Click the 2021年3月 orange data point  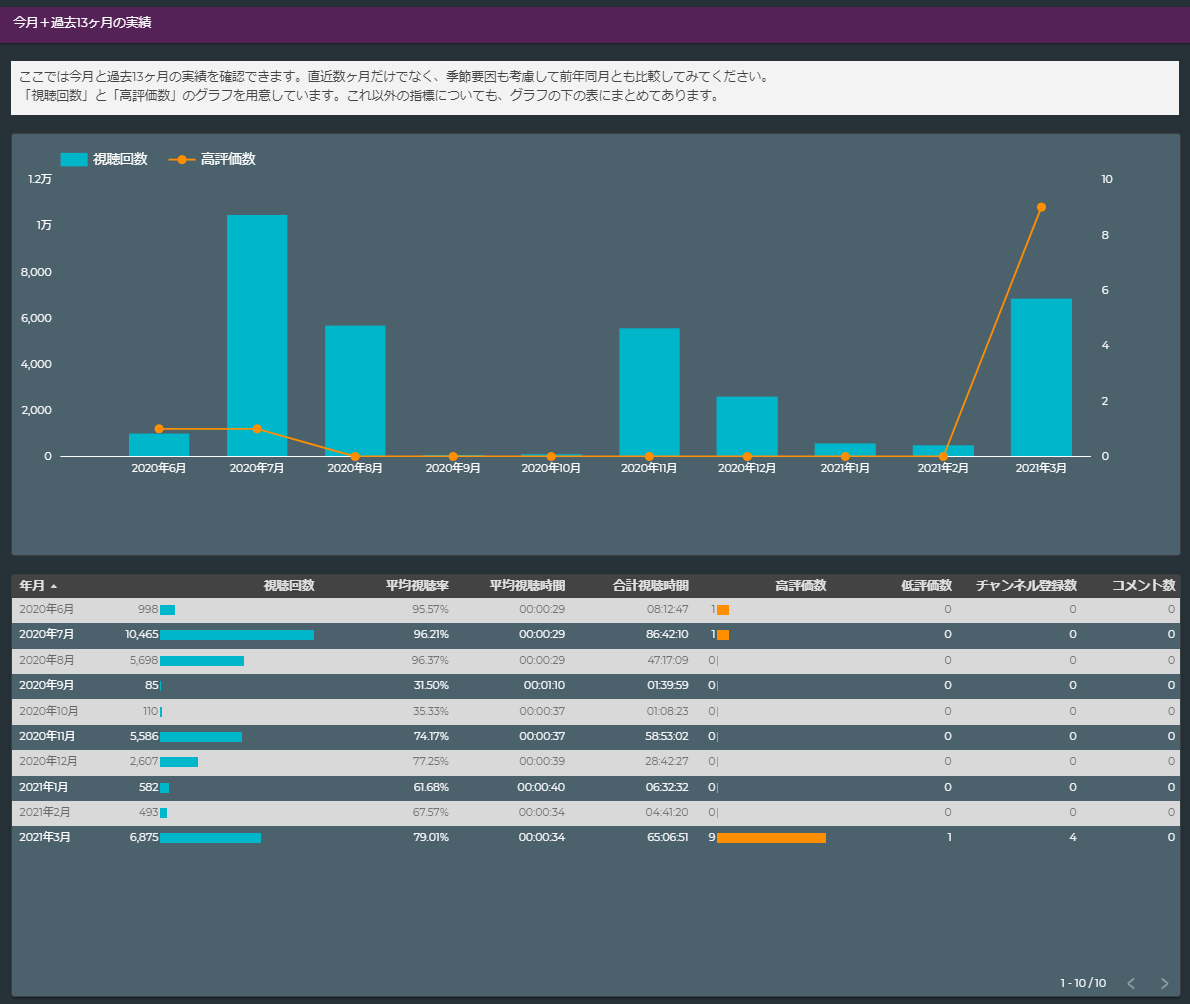(1041, 207)
